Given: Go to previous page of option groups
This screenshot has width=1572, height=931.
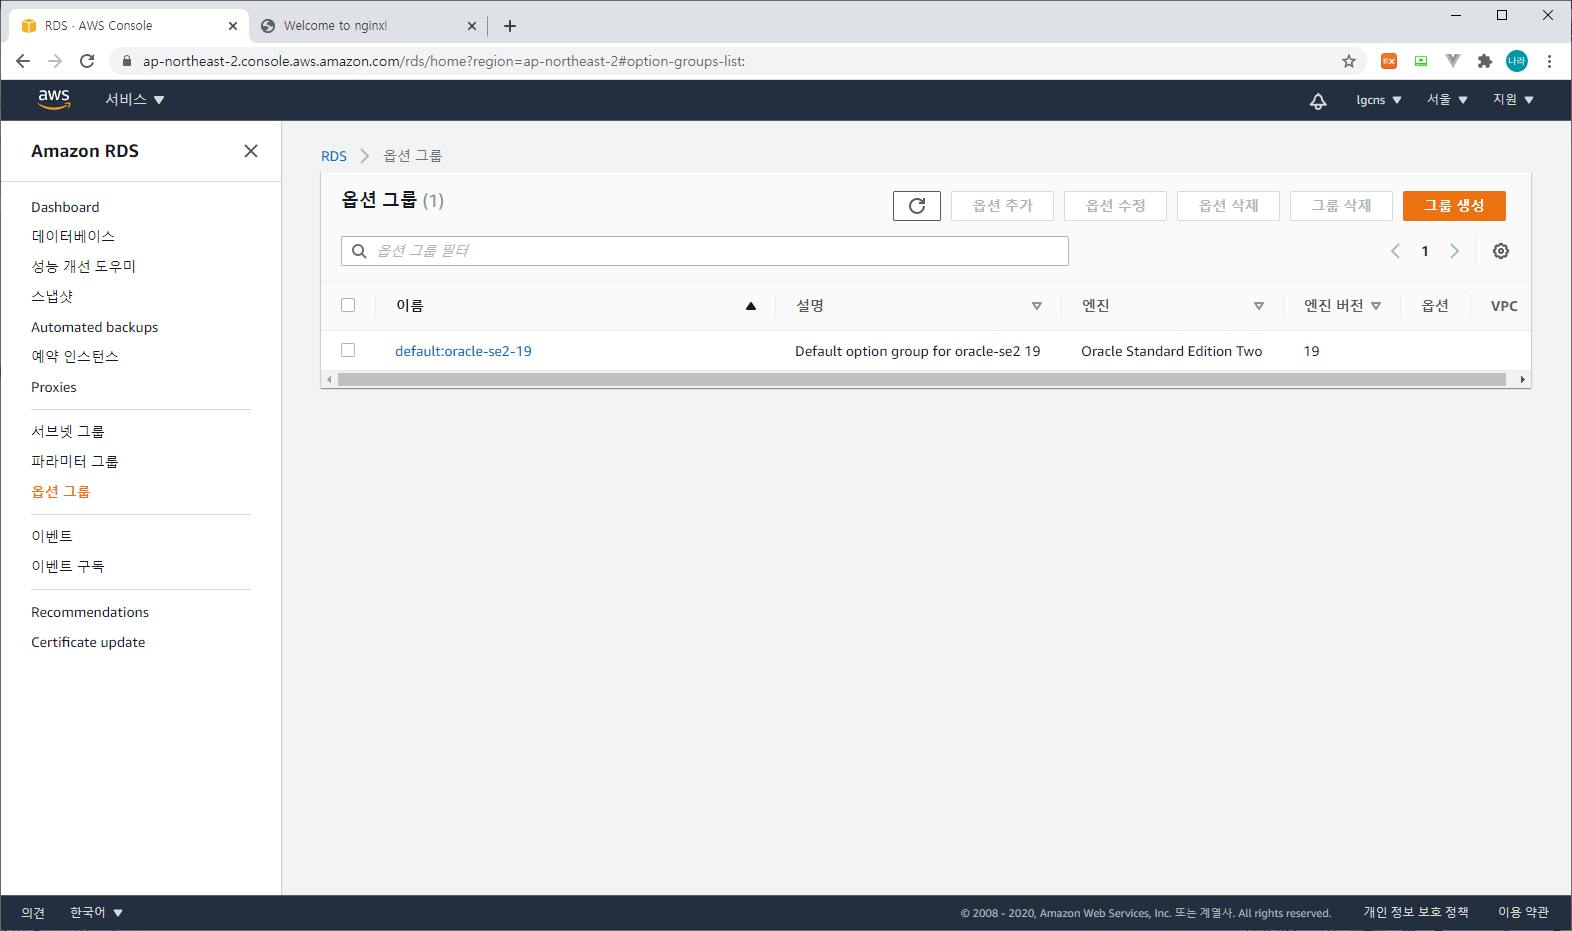Looking at the screenshot, I should (1395, 251).
